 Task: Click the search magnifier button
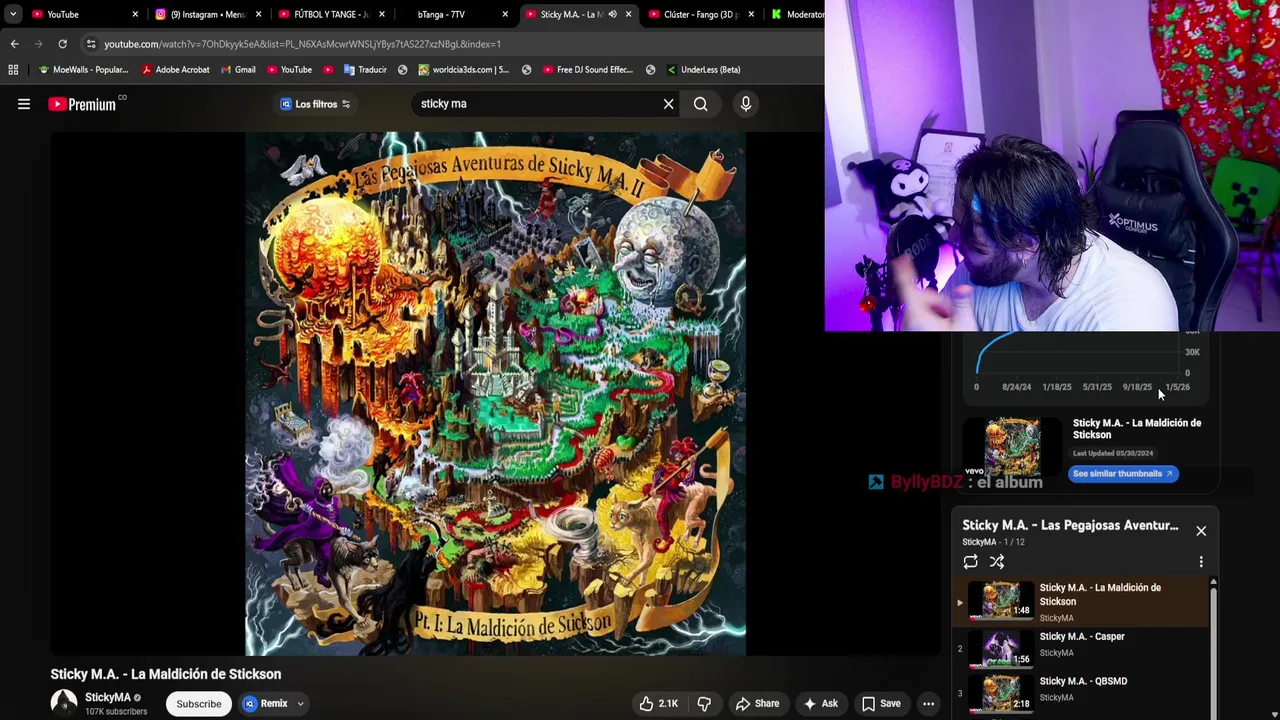[x=701, y=104]
